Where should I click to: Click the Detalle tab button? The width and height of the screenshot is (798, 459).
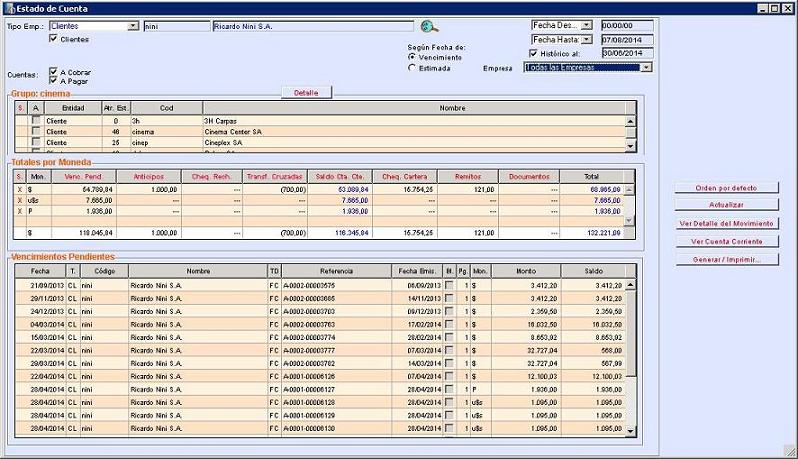coord(305,92)
